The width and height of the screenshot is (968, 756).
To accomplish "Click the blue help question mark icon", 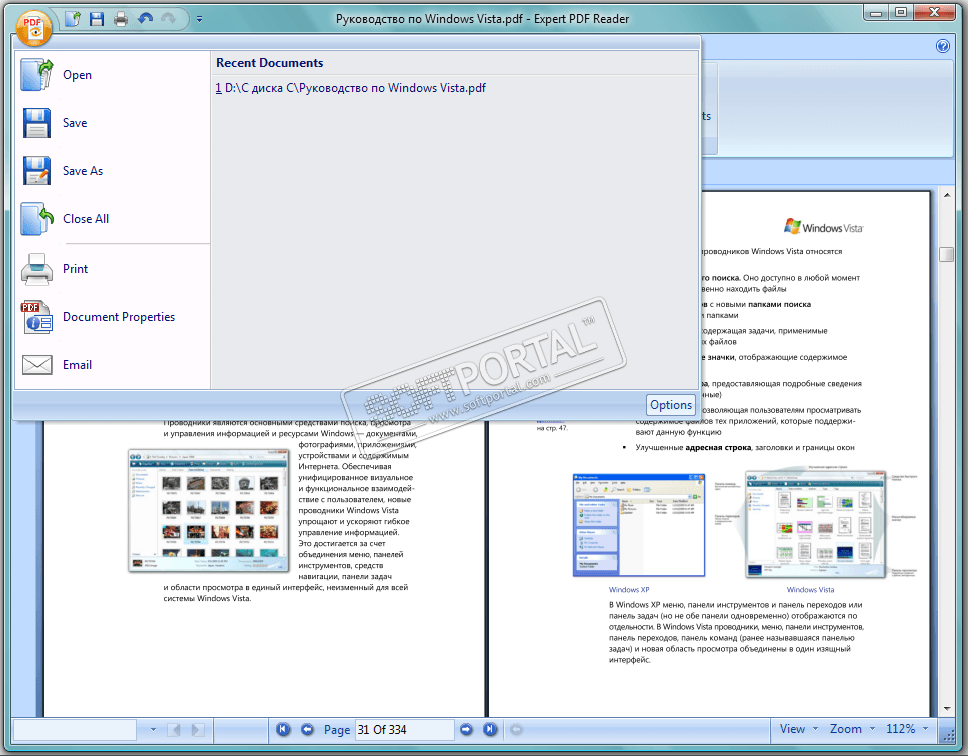I will tap(943, 46).
